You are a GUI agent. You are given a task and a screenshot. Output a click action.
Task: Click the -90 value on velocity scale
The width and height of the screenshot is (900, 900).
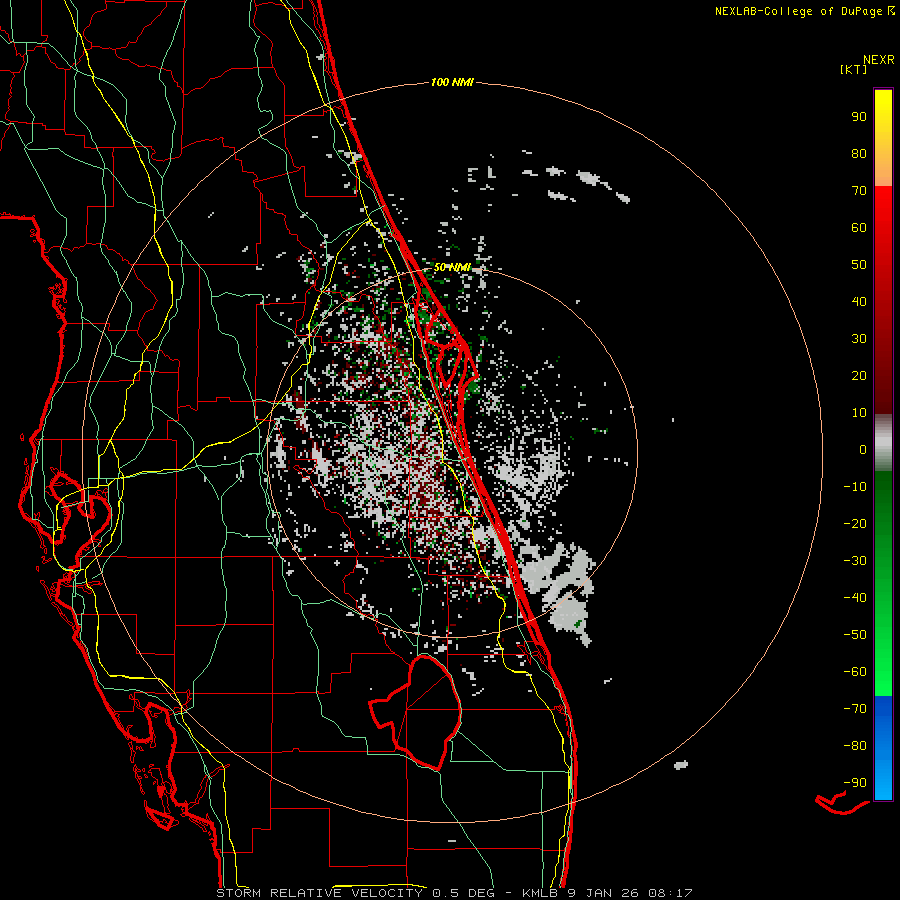pyautogui.click(x=855, y=783)
